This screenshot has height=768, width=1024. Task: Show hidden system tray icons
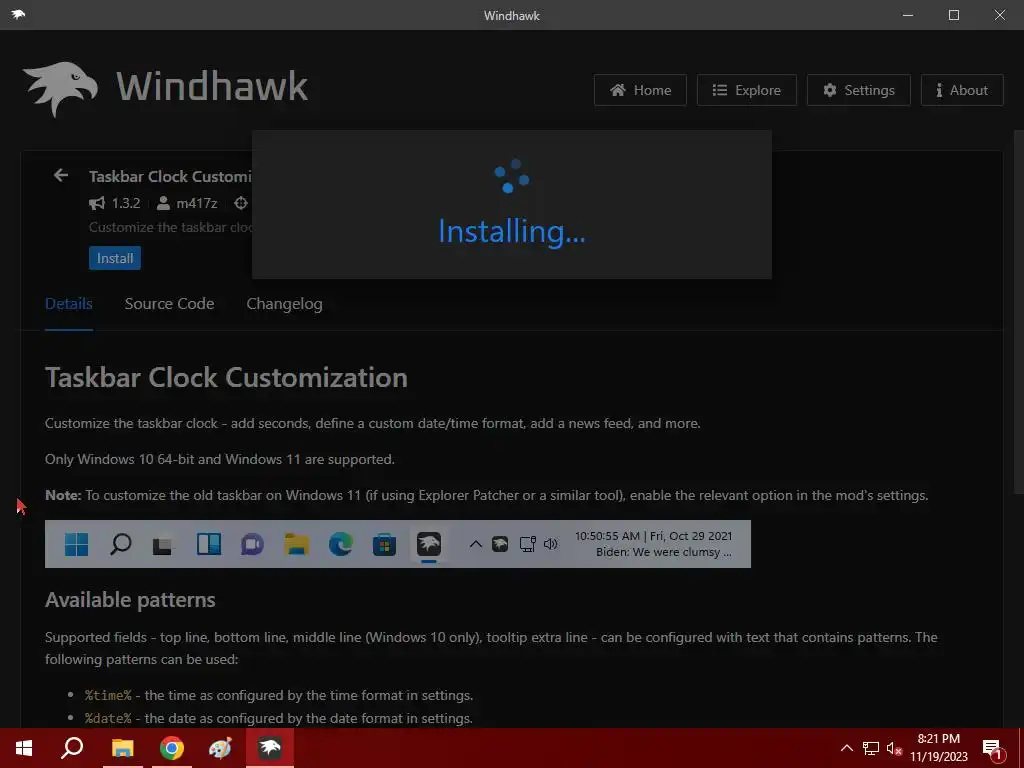(846, 748)
